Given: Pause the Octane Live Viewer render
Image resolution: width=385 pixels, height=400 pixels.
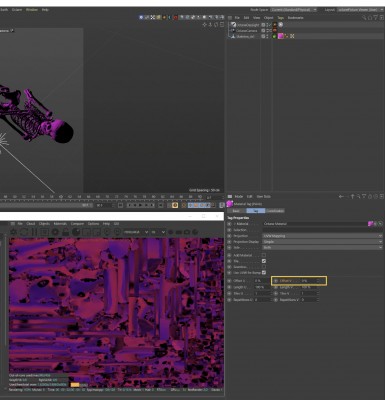Looking at the screenshot, I should coord(34,232).
